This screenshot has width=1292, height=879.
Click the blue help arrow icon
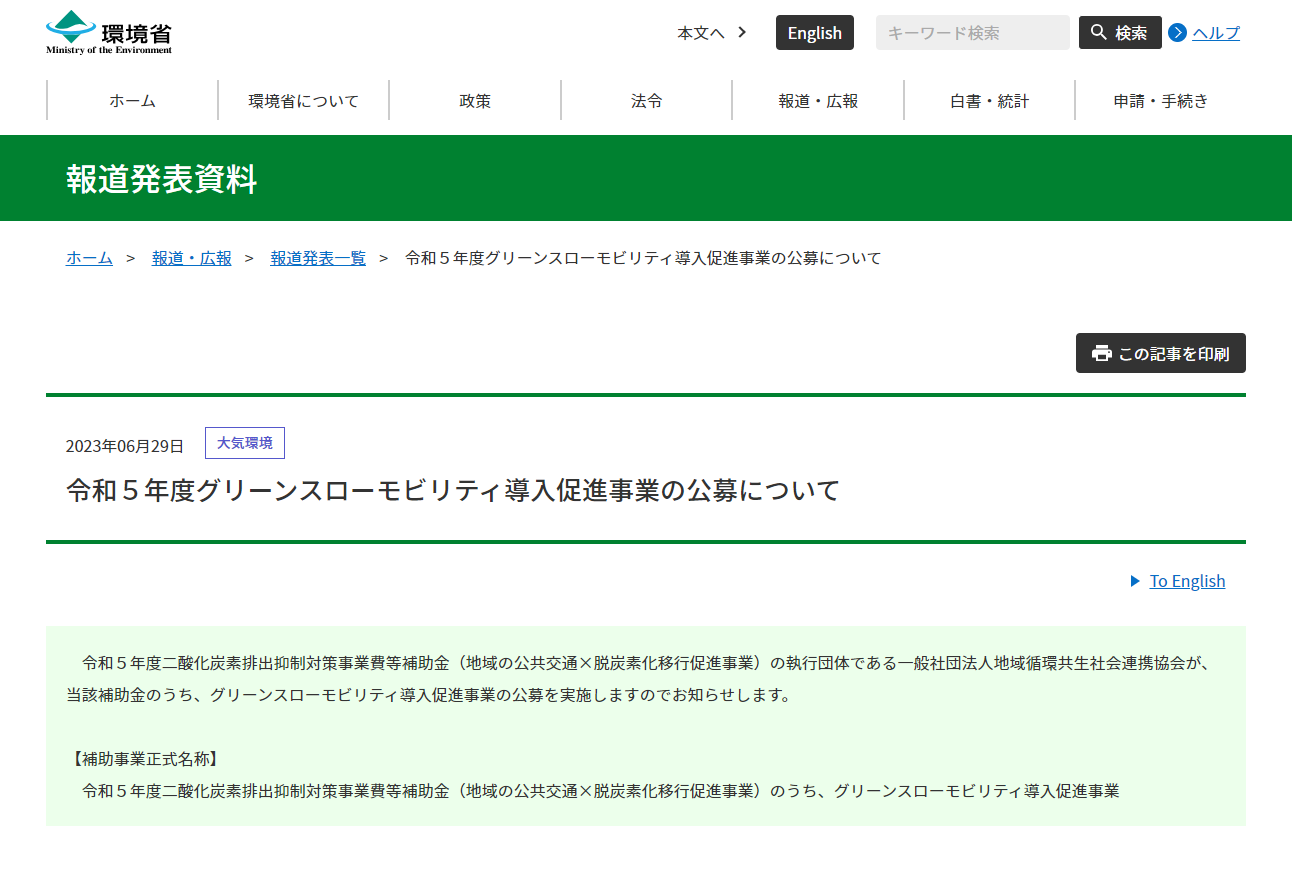pyautogui.click(x=1177, y=33)
